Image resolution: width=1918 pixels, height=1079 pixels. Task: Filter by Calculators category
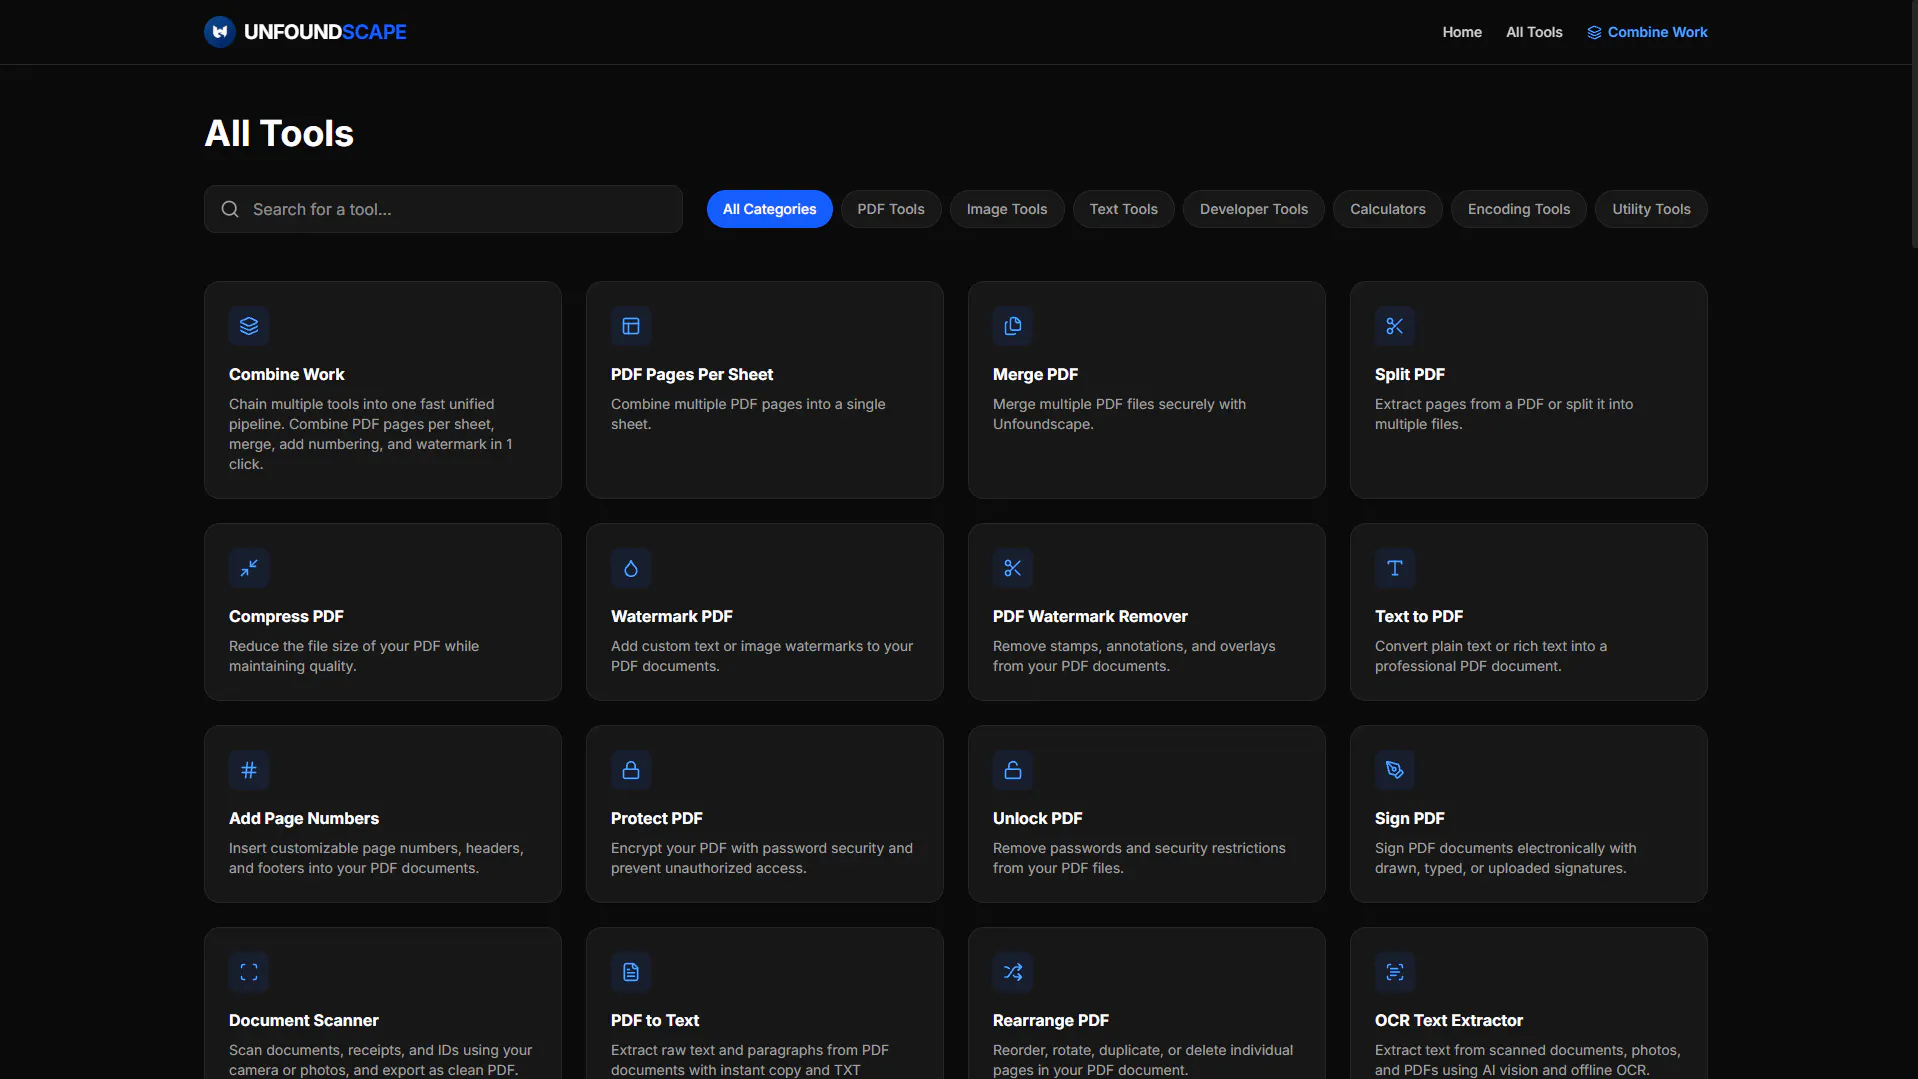click(x=1388, y=209)
